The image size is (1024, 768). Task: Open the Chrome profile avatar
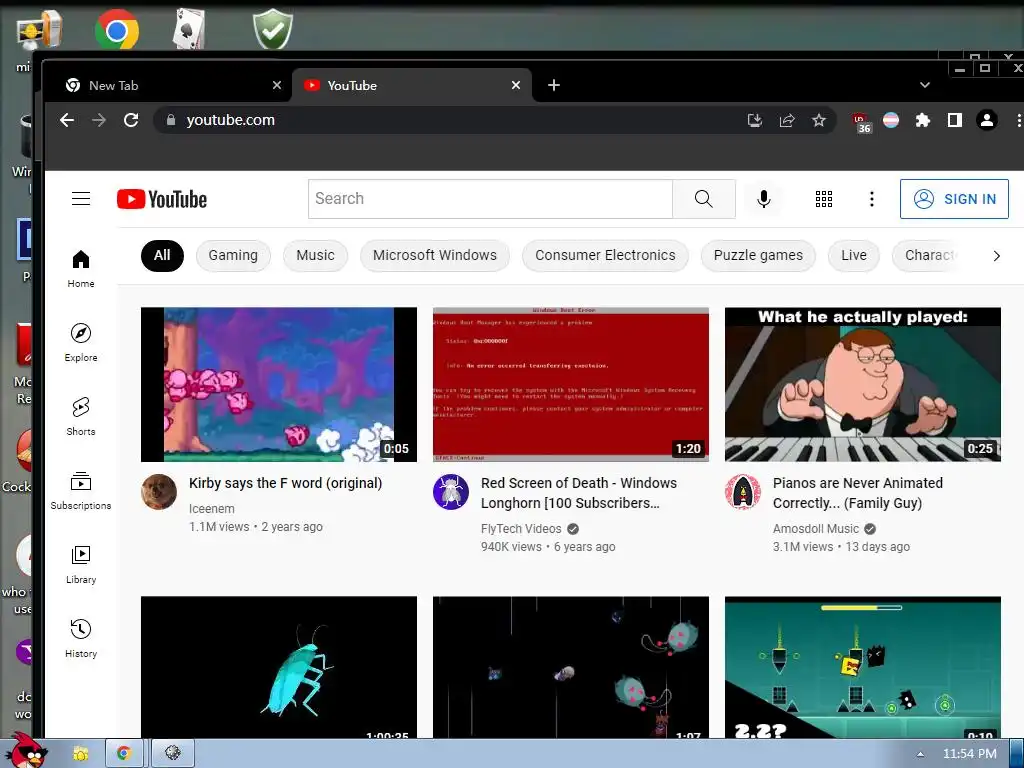[x=987, y=120]
